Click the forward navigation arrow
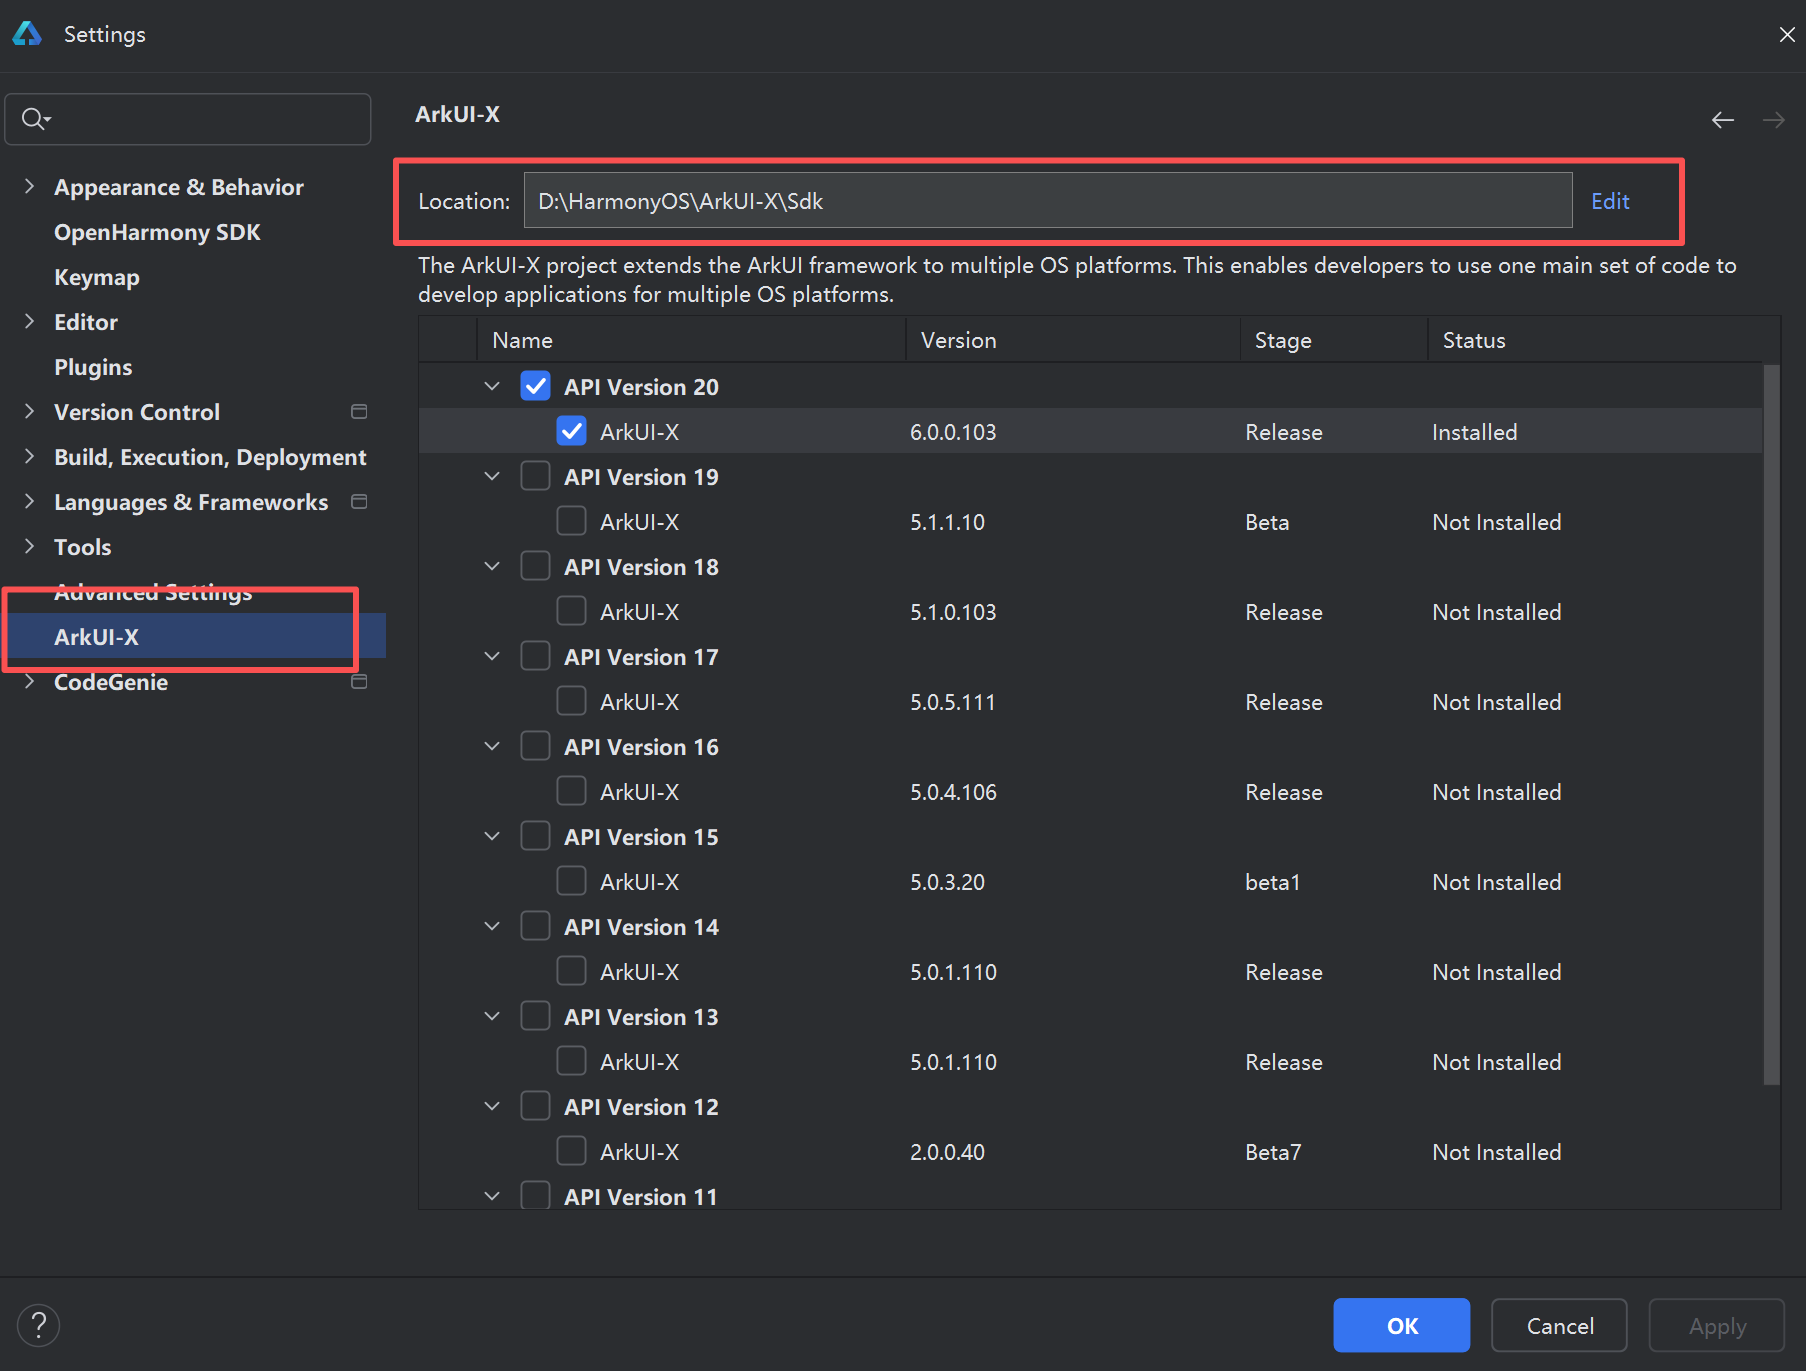This screenshot has height=1371, width=1806. pos(1774,120)
